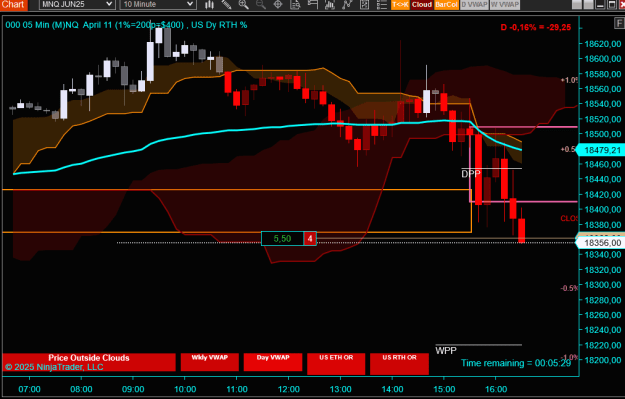
Task: Open the MNQ JUN25 instrument dropdown
Action: coord(77,4)
